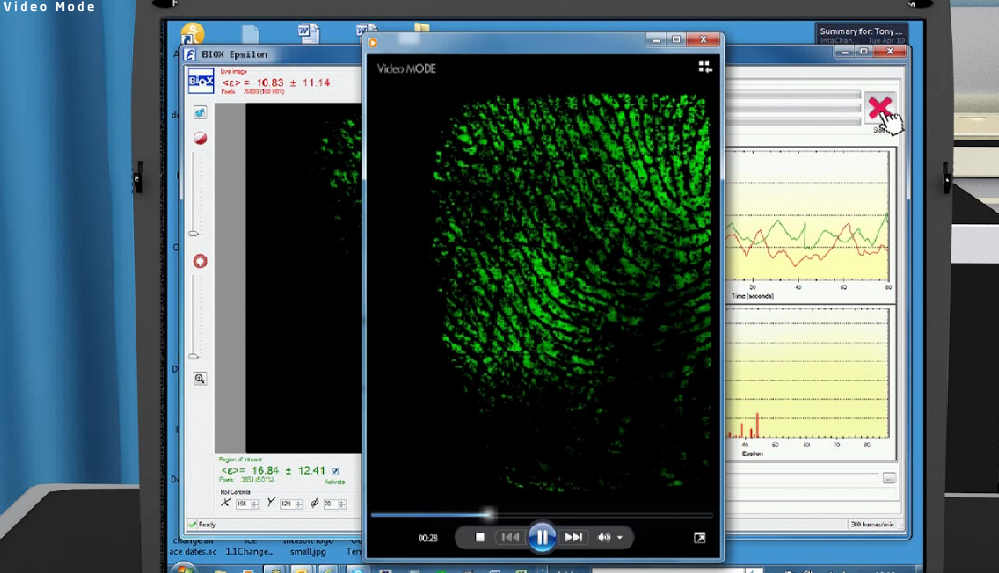Click the video seek bar handle
Screen dimensions: 999x573
489,514
